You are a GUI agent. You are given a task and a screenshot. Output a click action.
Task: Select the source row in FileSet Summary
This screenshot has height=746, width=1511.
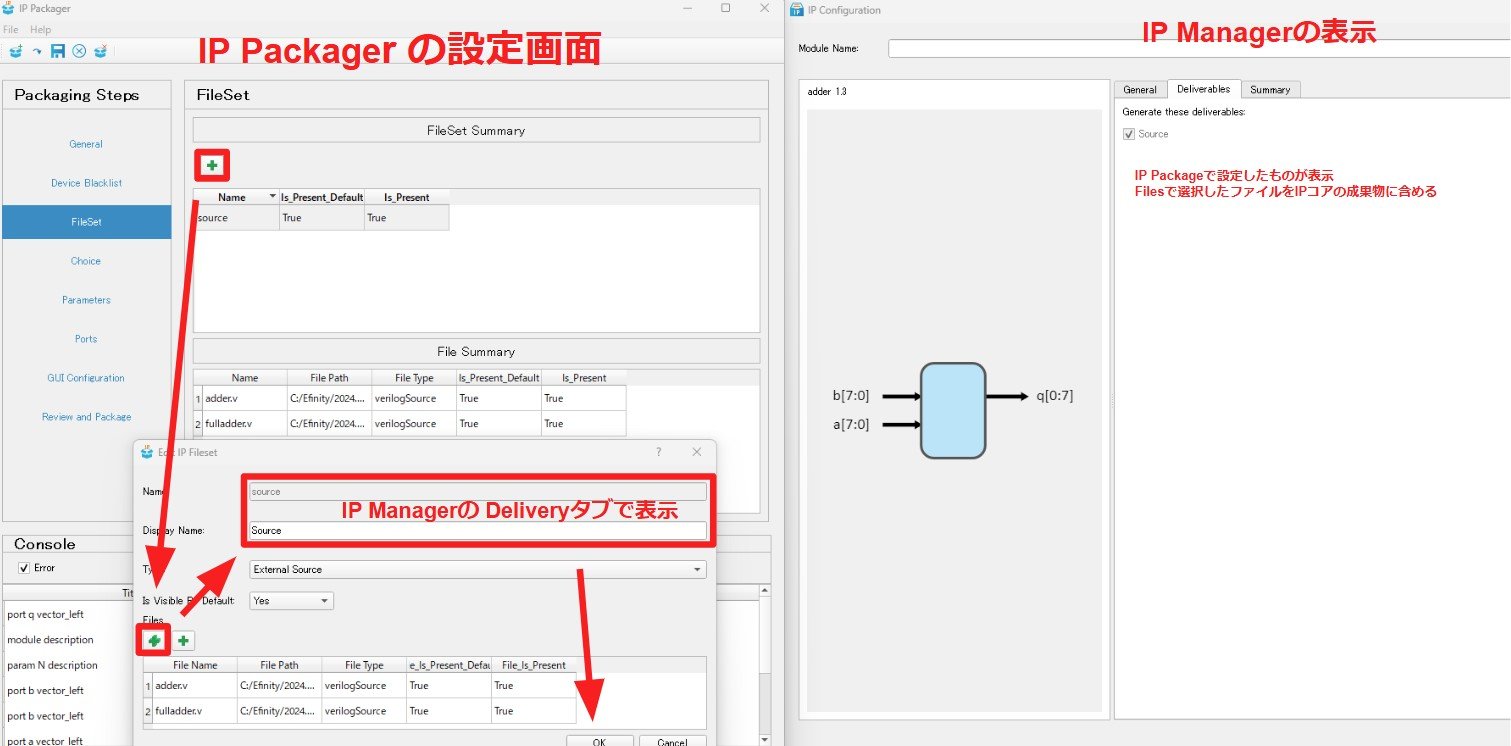[321, 218]
